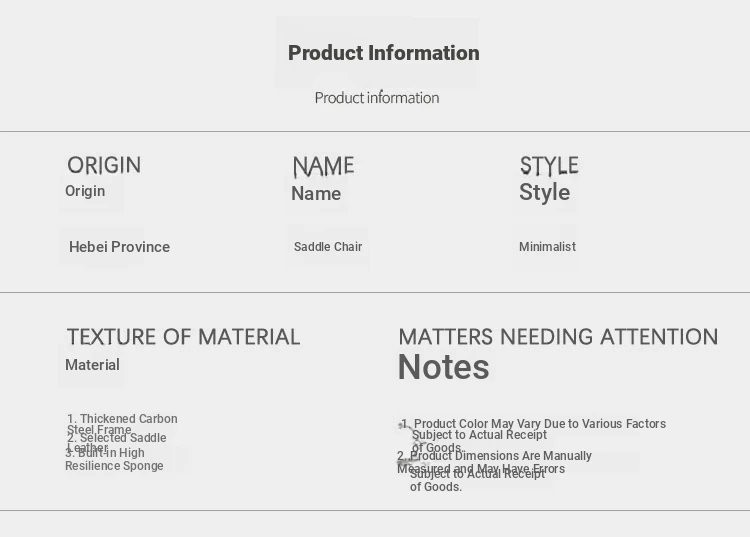Image resolution: width=750 pixels, height=537 pixels.
Task: Click the MATTERS NEEDING ATTENTION heading
Action: coord(558,337)
